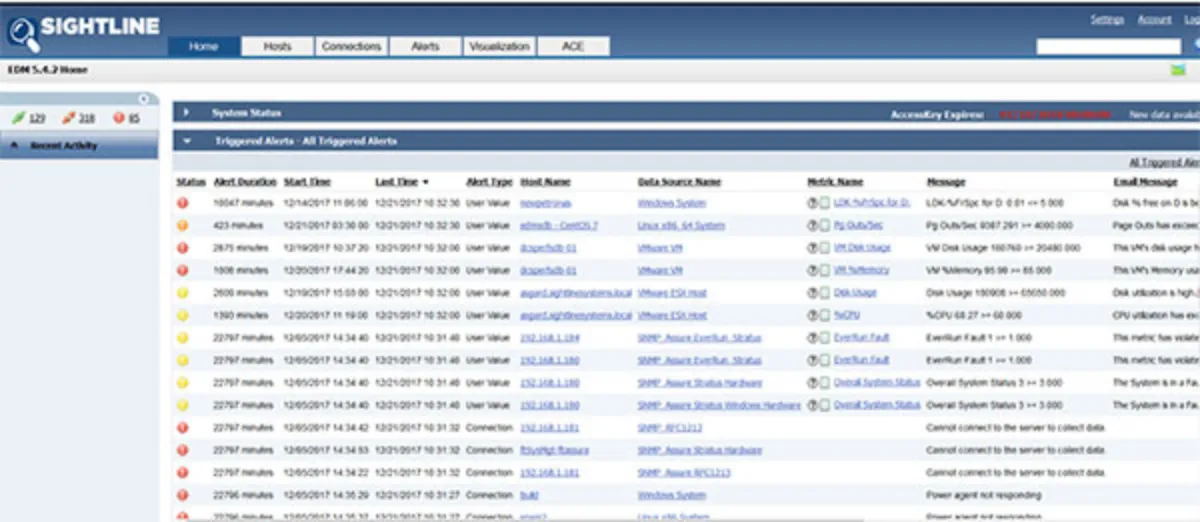
Task: Select the ACE tab
Action: pyautogui.click(x=573, y=46)
